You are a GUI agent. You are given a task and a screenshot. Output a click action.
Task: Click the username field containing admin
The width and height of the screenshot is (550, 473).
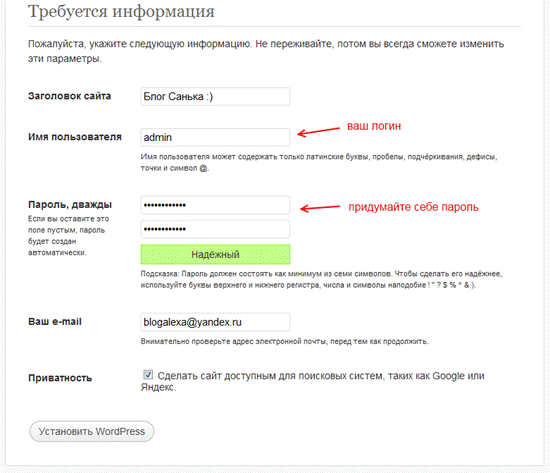215,137
